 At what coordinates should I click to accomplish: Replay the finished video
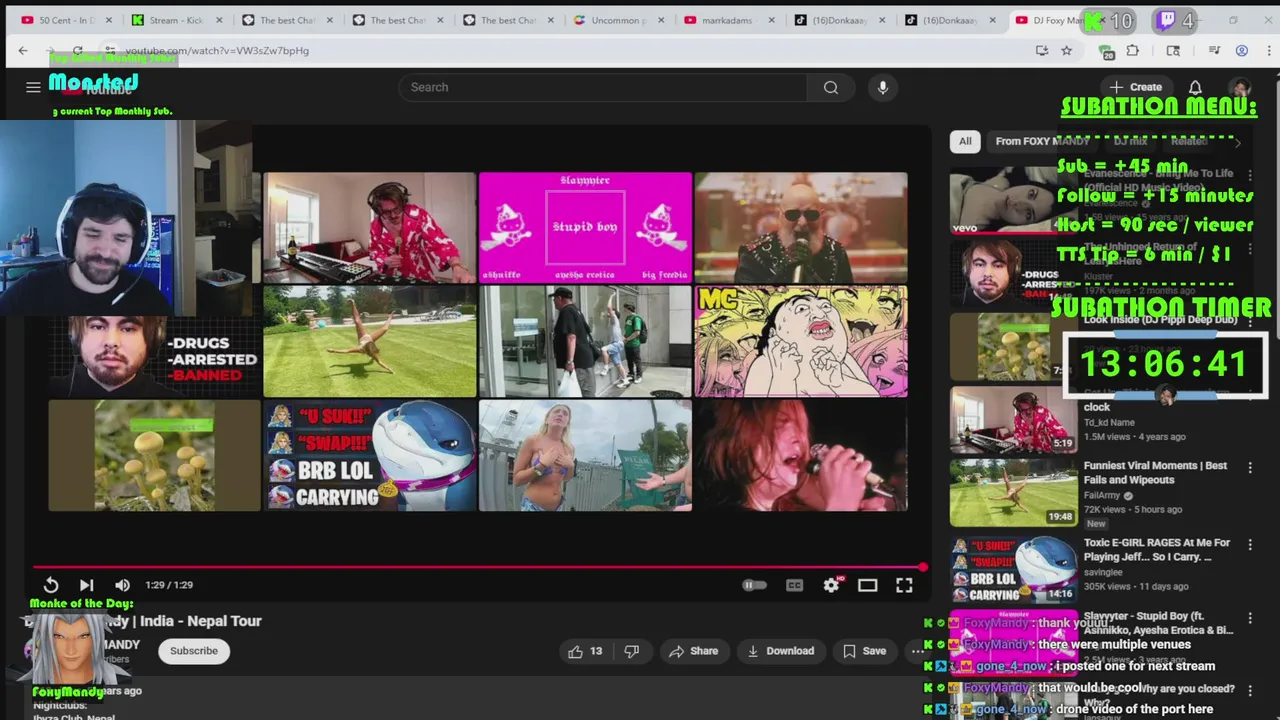(x=51, y=585)
